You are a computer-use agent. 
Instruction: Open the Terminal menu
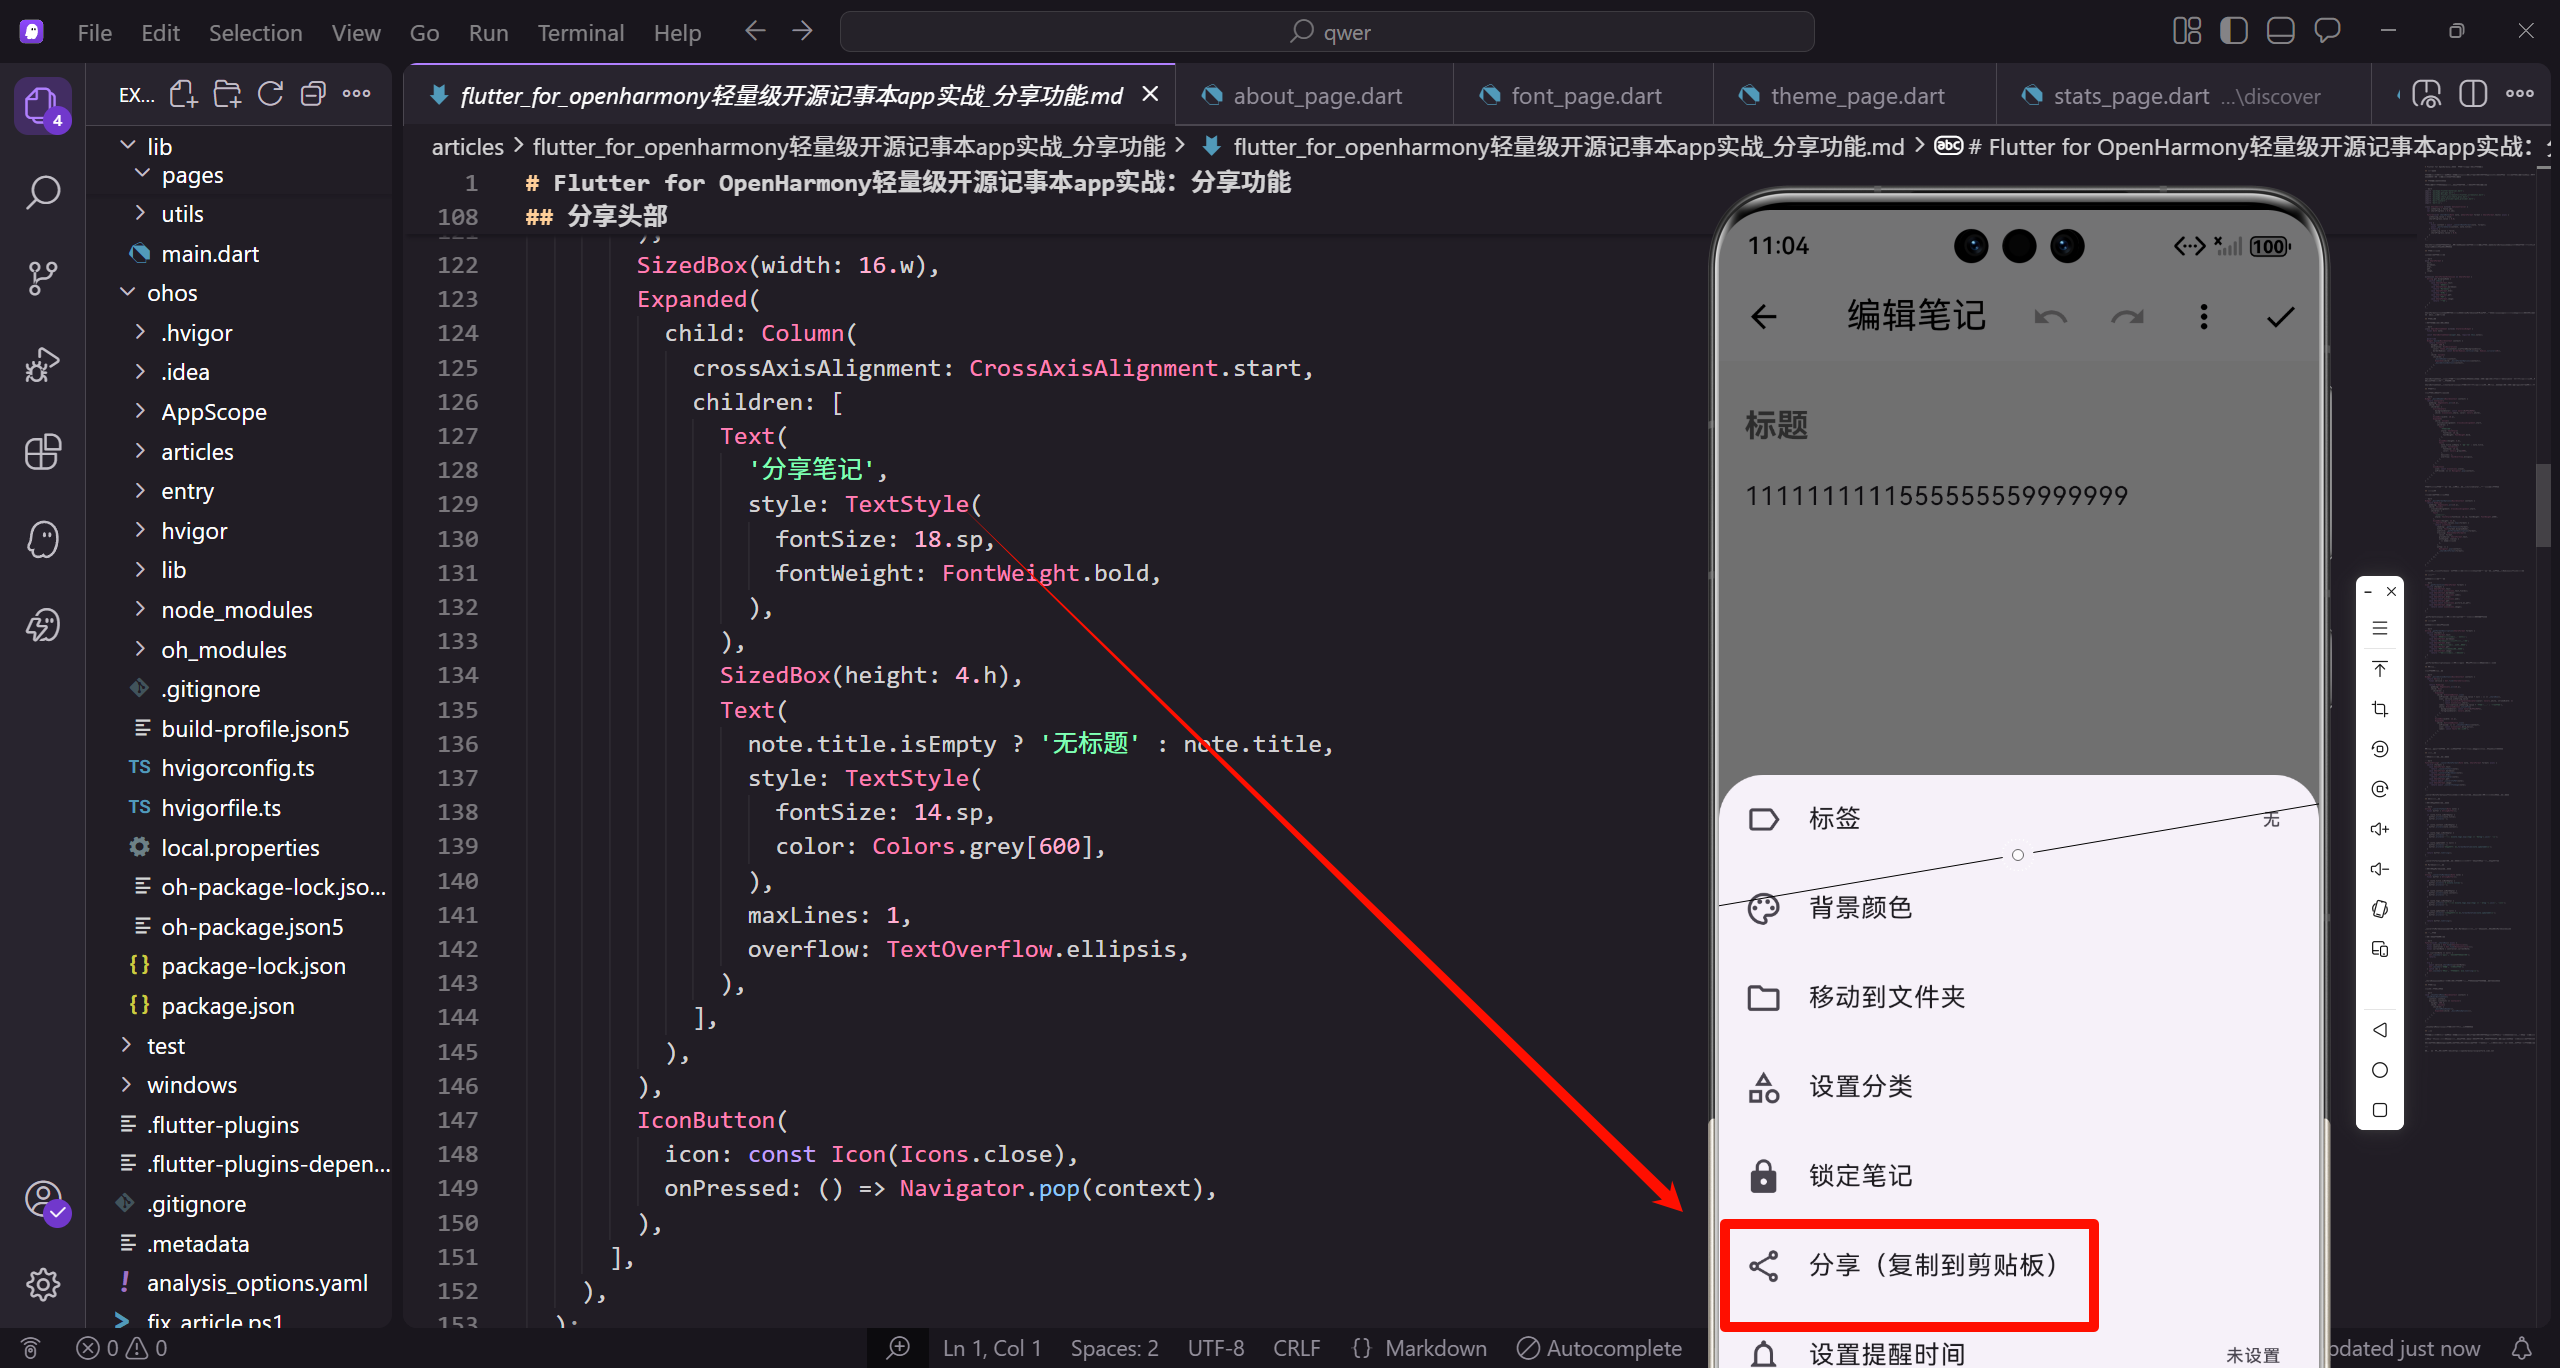[580, 32]
